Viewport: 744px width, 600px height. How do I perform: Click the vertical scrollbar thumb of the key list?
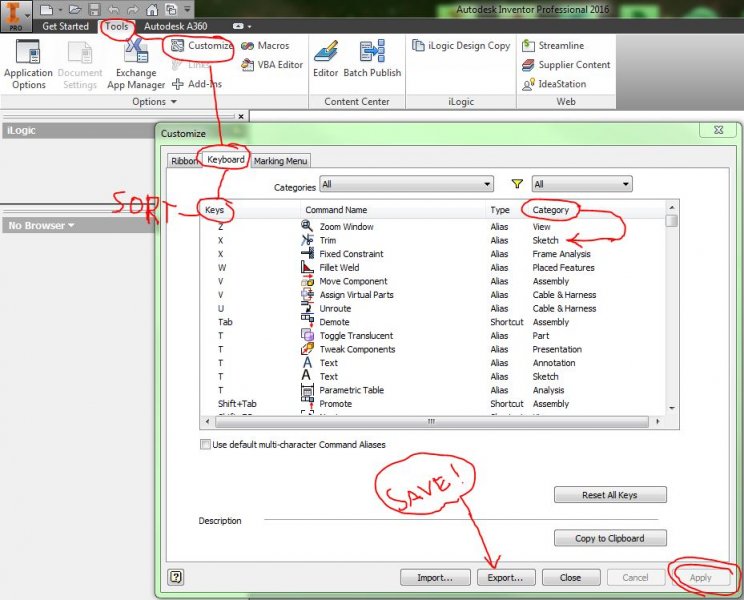(671, 221)
